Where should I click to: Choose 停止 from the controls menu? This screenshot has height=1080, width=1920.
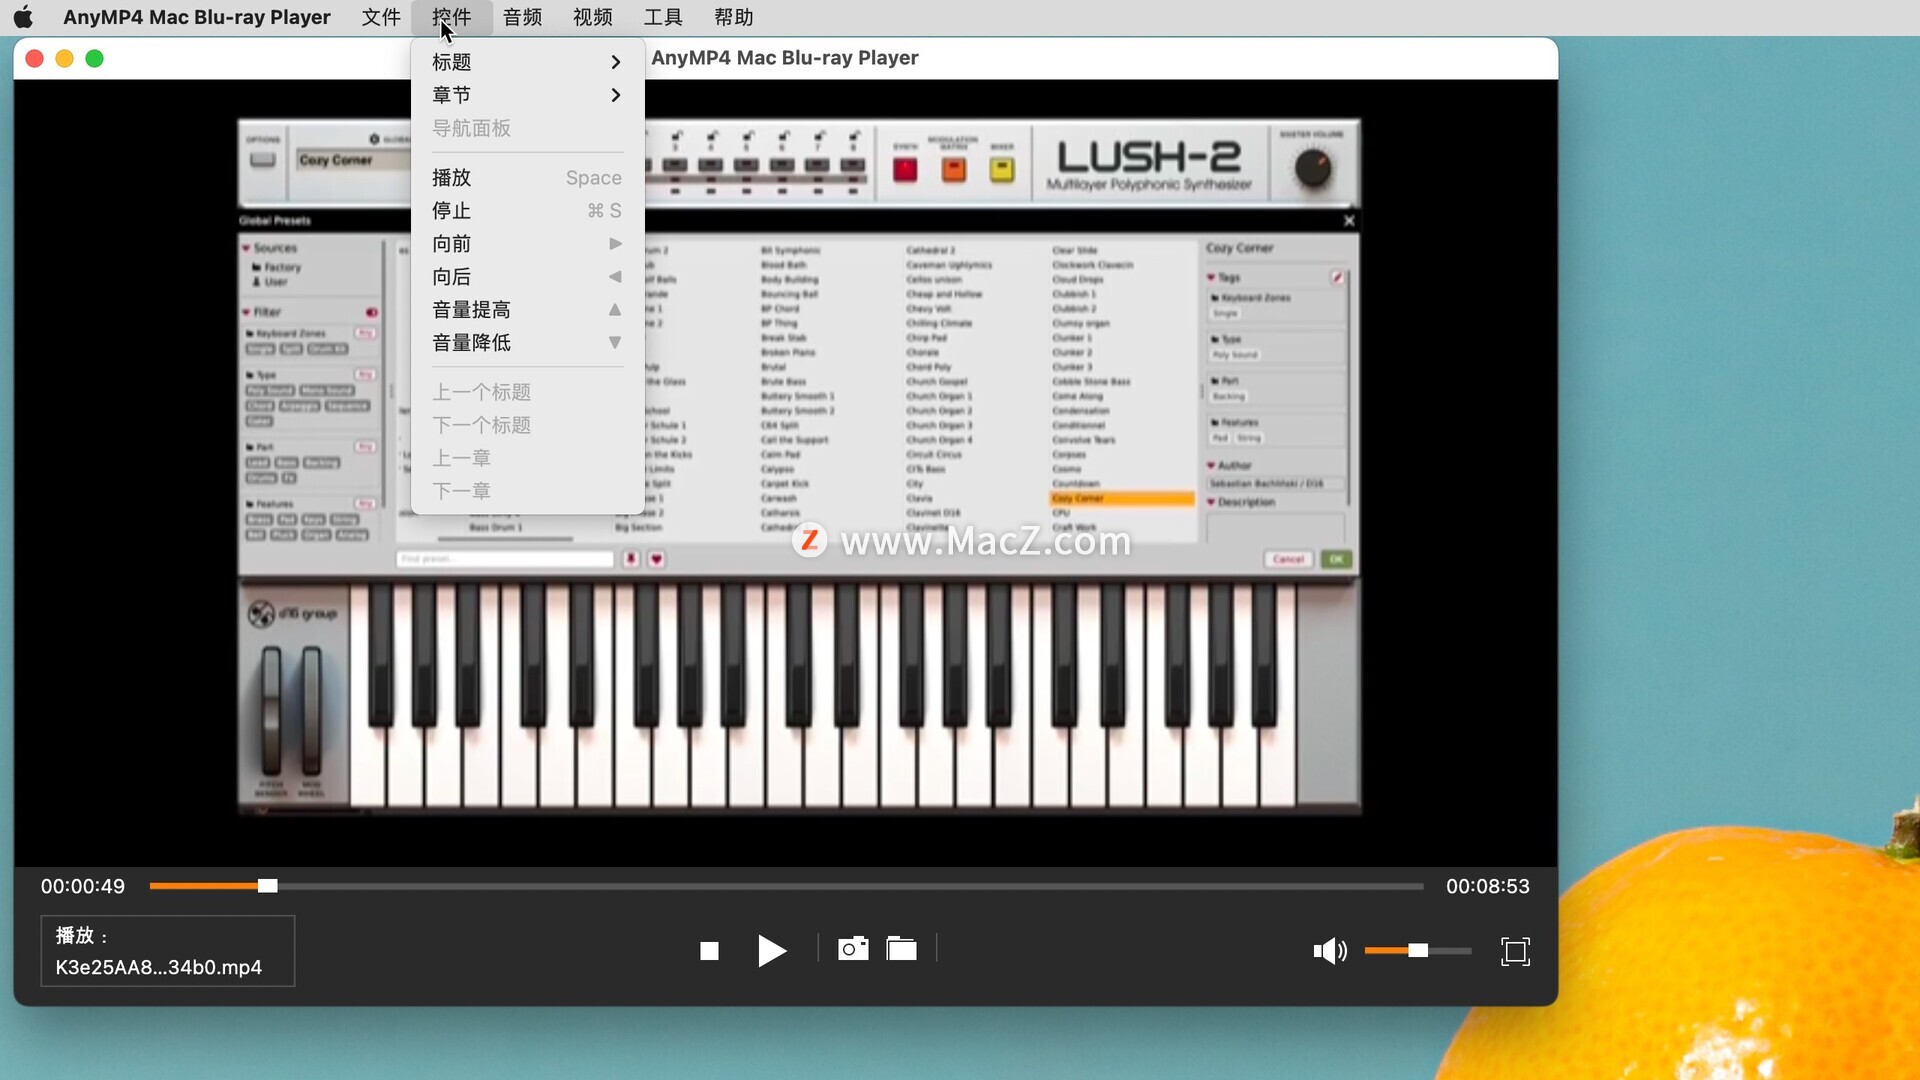pos(527,211)
